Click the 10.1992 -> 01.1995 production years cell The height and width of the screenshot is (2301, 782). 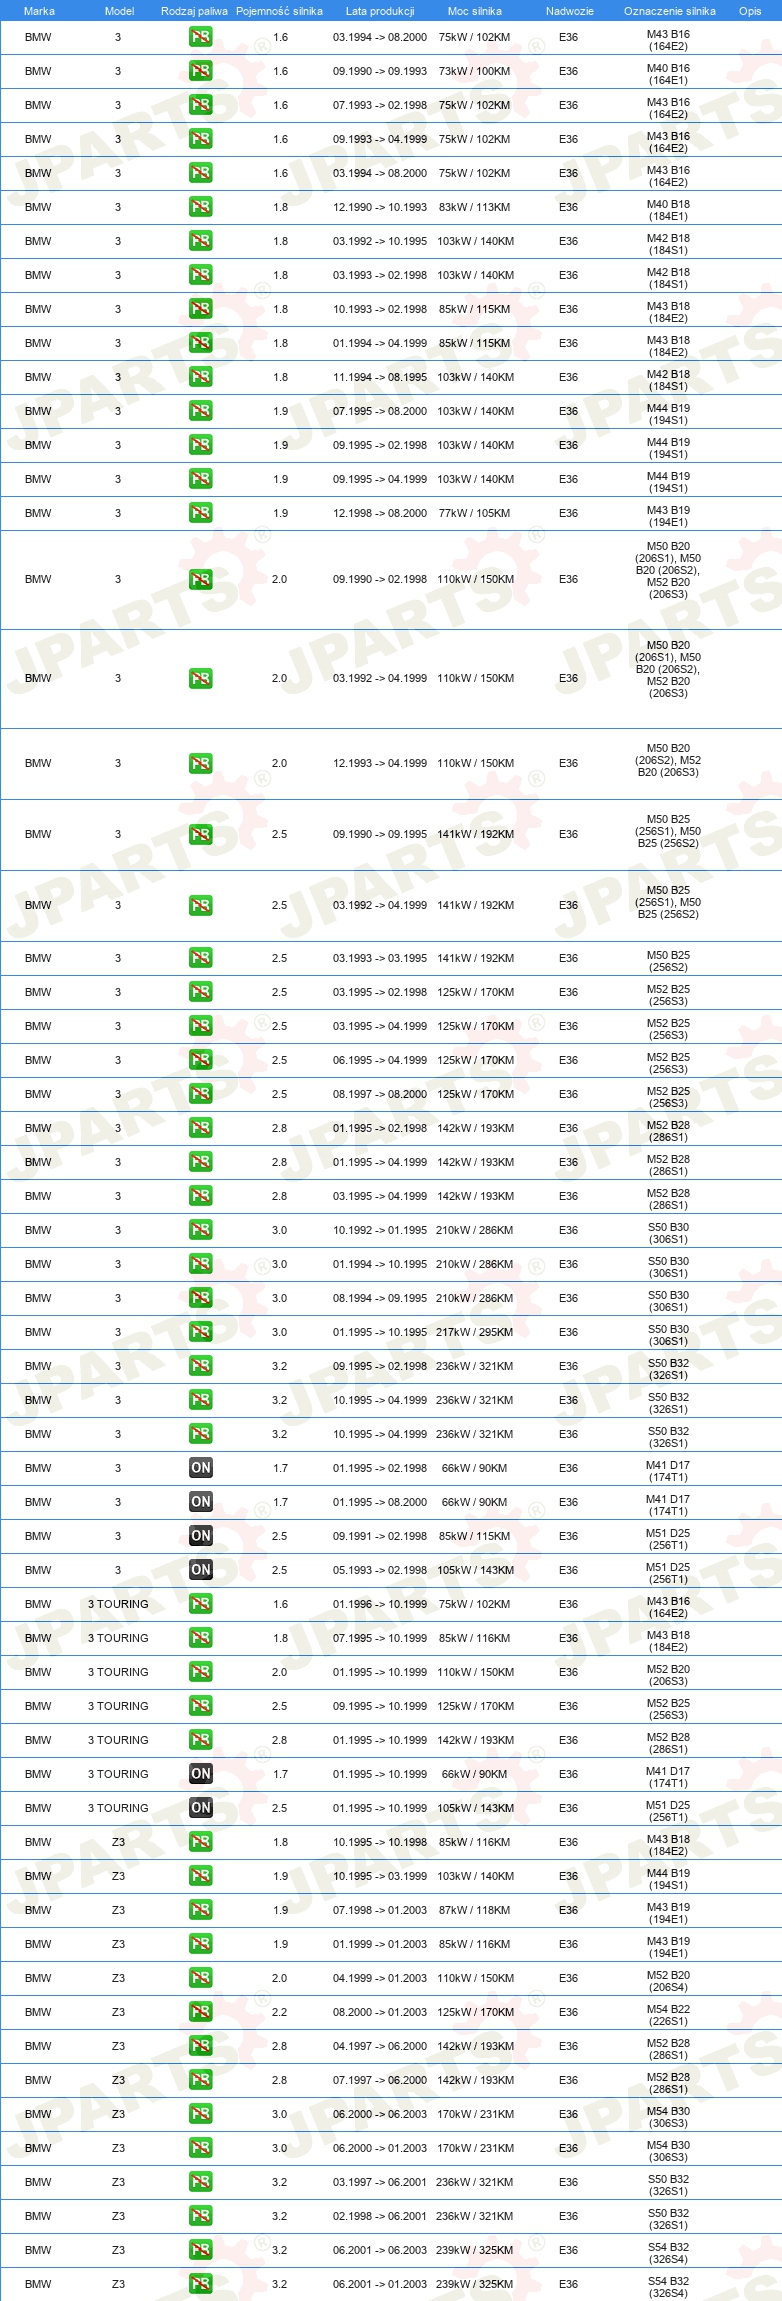380,1230
